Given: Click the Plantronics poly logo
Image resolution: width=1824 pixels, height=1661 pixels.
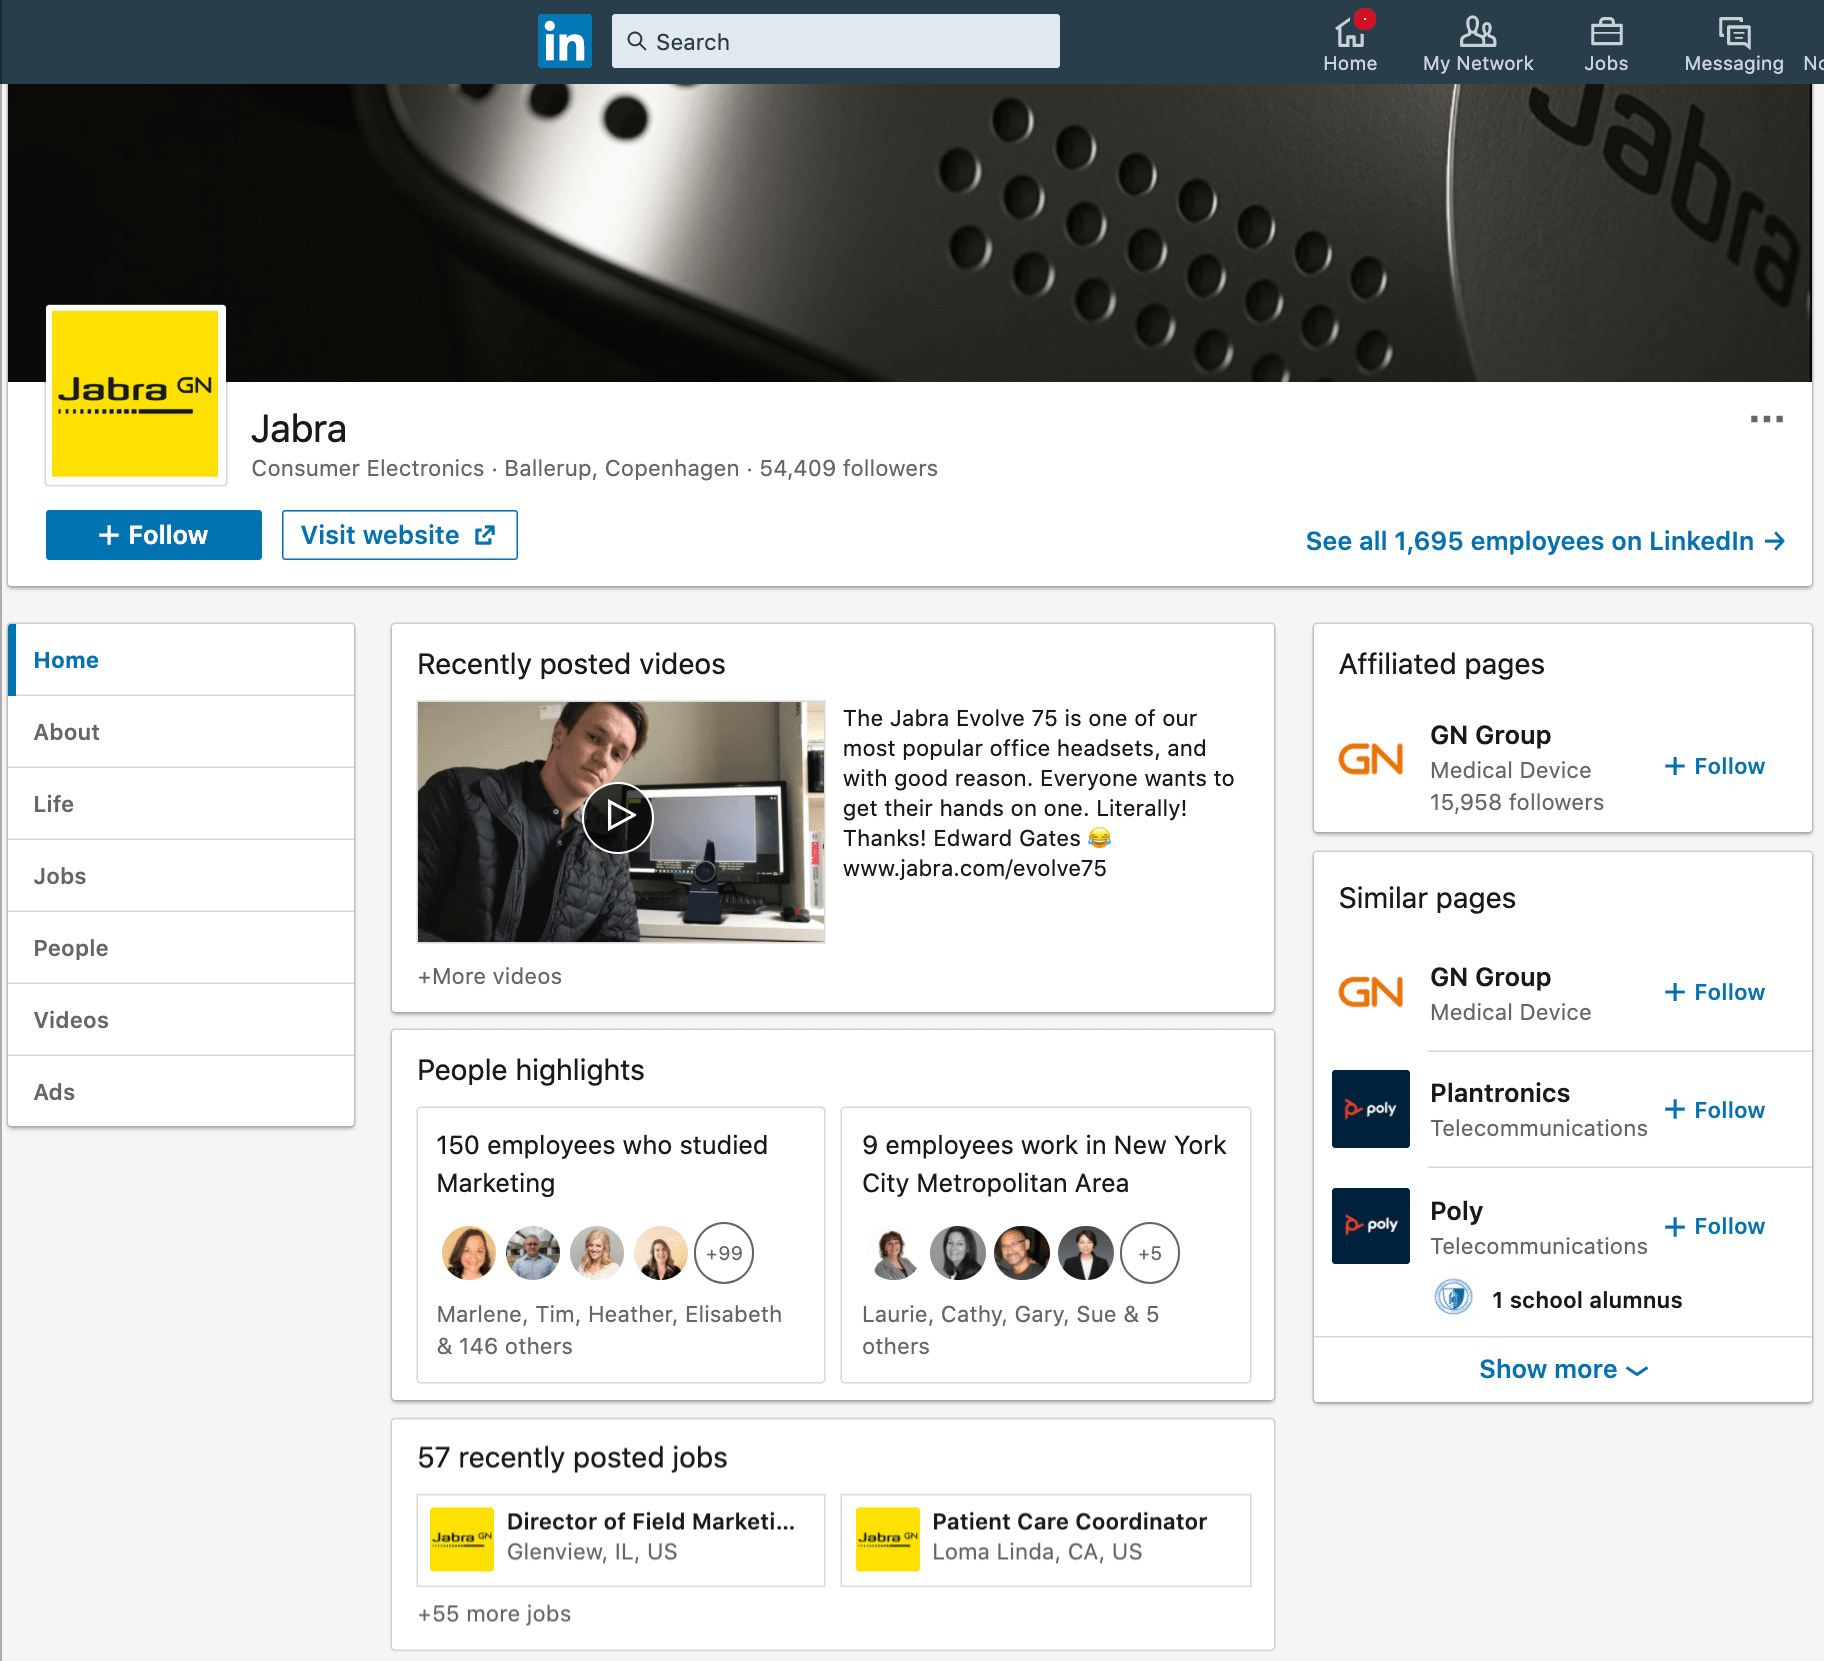Looking at the screenshot, I should [x=1370, y=1108].
